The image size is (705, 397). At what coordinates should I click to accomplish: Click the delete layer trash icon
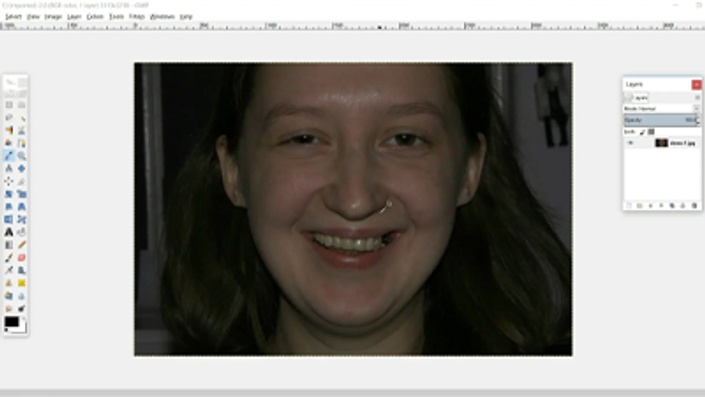[x=694, y=205]
